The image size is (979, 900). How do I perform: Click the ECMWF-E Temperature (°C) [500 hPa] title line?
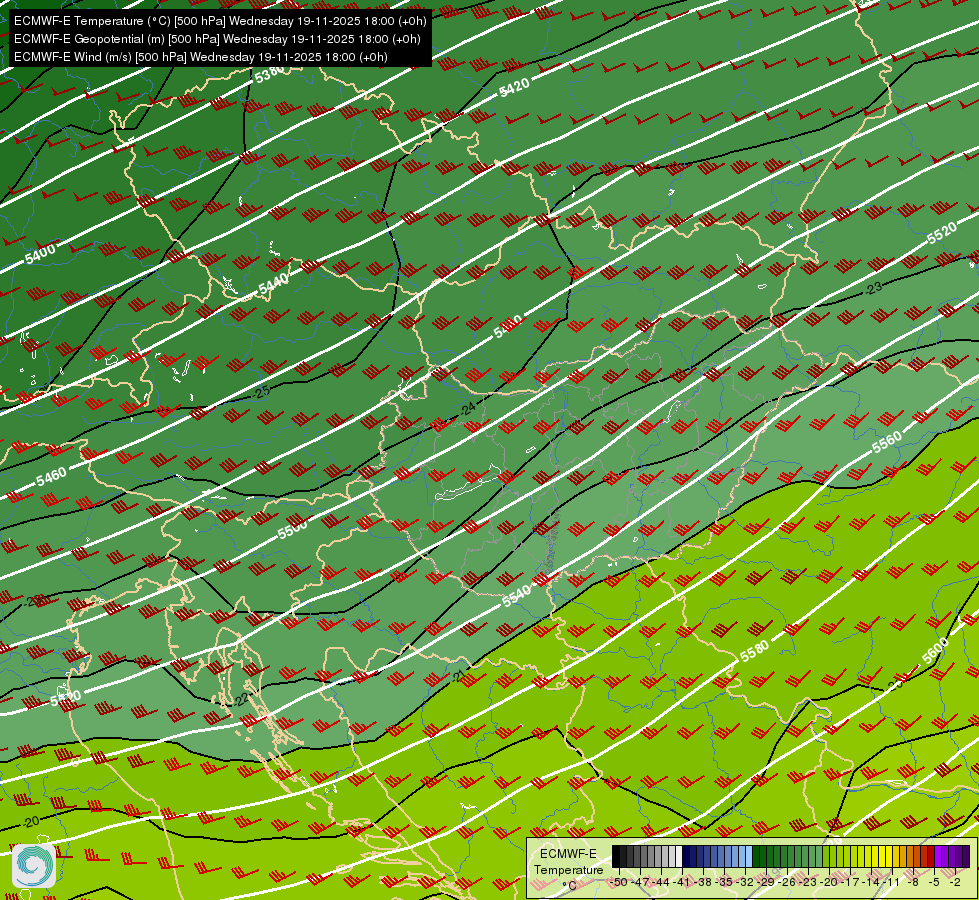click(220, 21)
